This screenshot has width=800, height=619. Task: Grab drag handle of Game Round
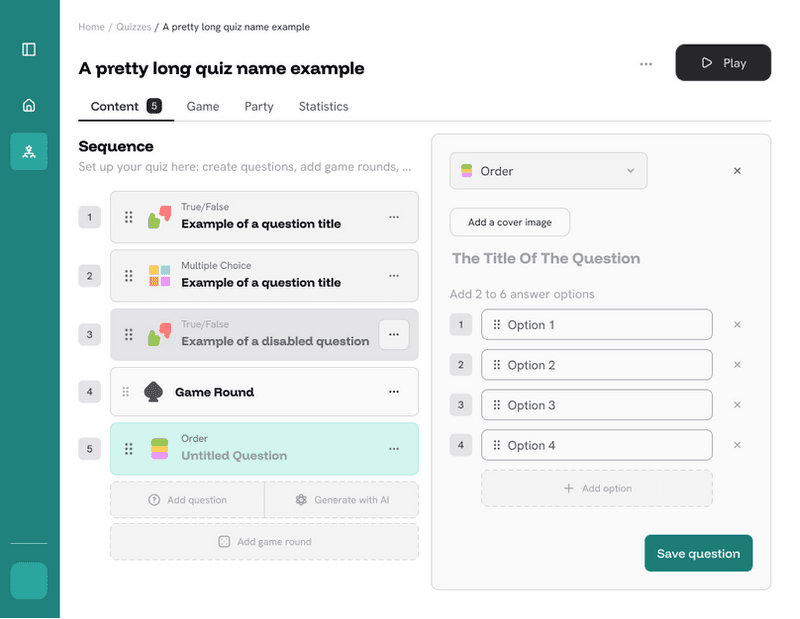pos(126,392)
